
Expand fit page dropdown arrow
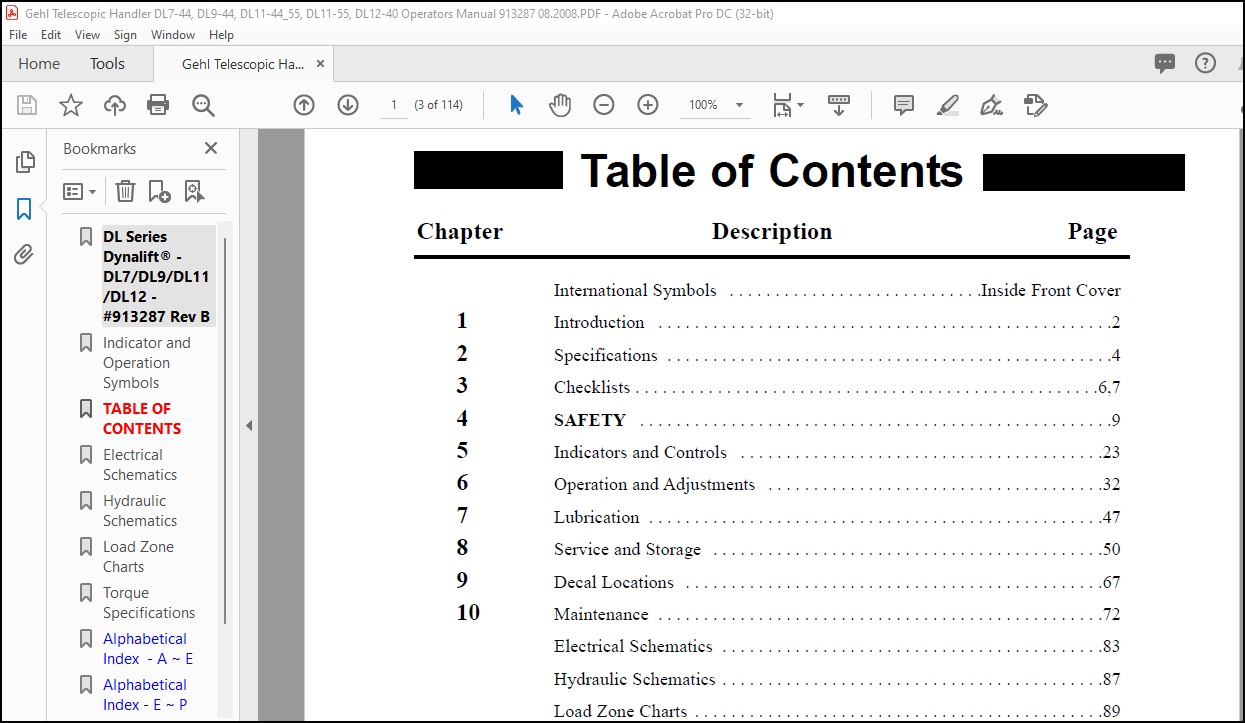(x=800, y=105)
